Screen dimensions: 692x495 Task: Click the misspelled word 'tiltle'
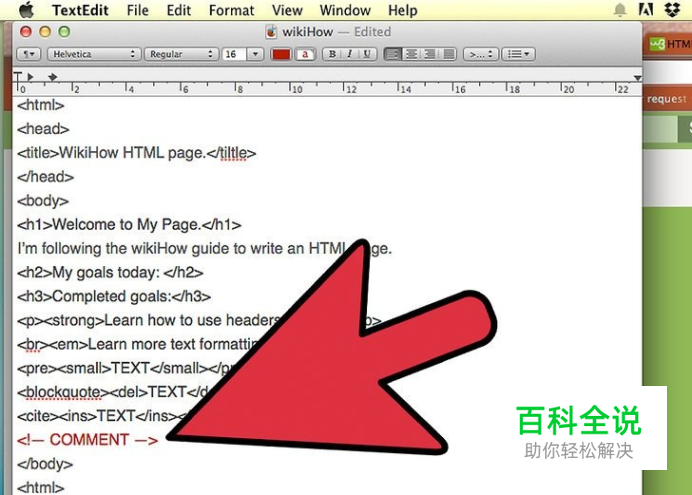[x=233, y=153]
